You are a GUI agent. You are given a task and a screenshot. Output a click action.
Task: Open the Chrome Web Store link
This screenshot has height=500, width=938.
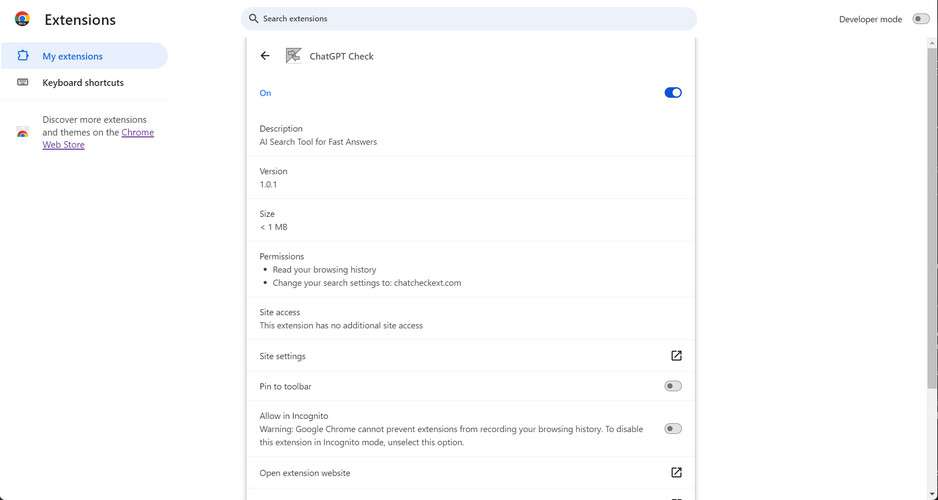click(x=137, y=133)
